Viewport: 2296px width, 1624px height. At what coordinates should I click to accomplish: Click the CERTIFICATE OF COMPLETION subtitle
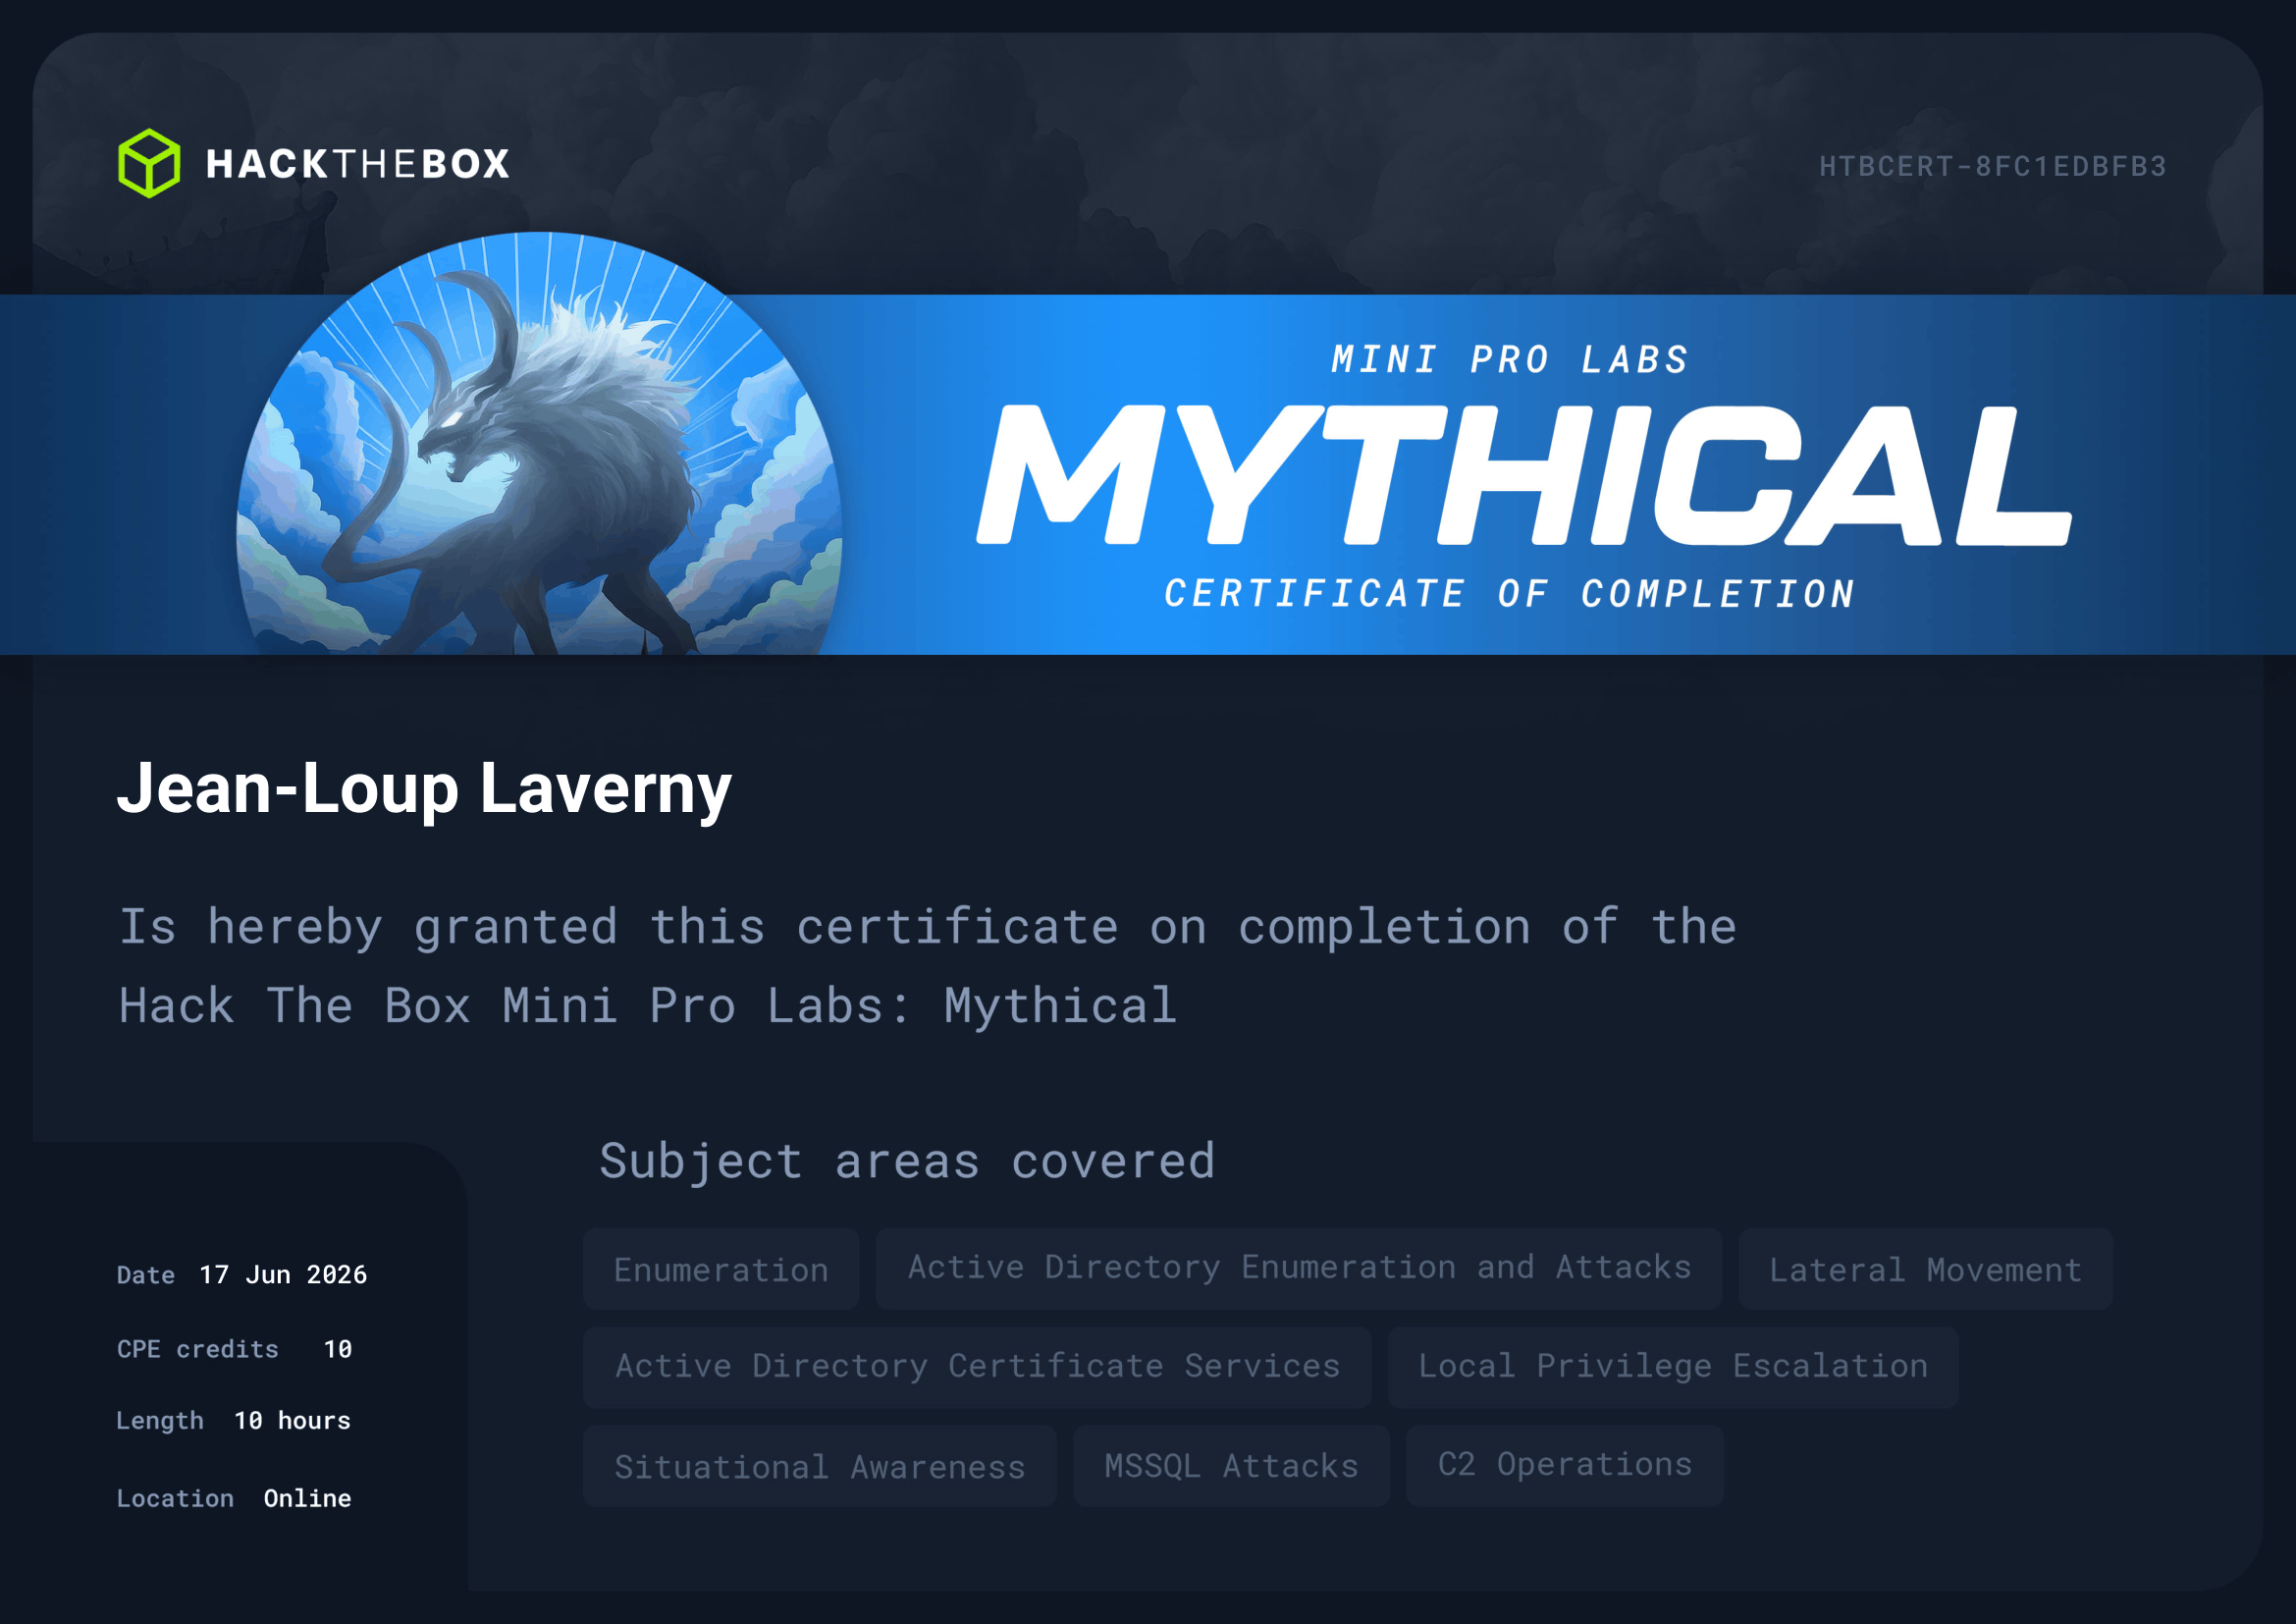coord(1510,594)
